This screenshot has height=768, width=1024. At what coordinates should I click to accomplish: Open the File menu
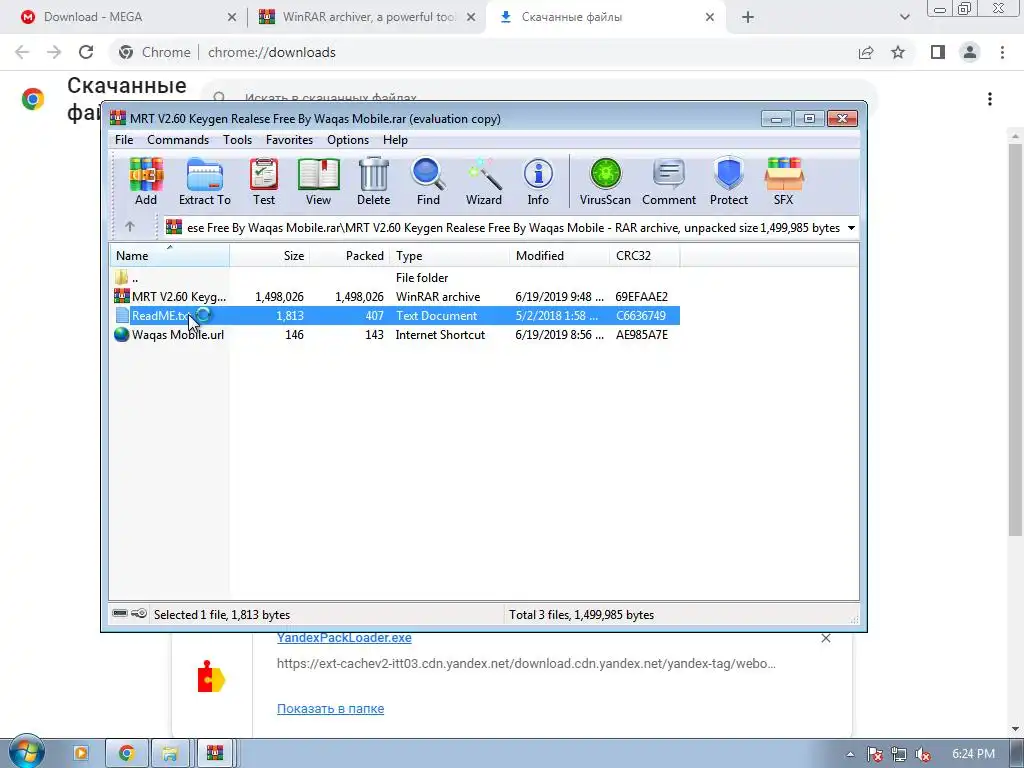pyautogui.click(x=124, y=140)
